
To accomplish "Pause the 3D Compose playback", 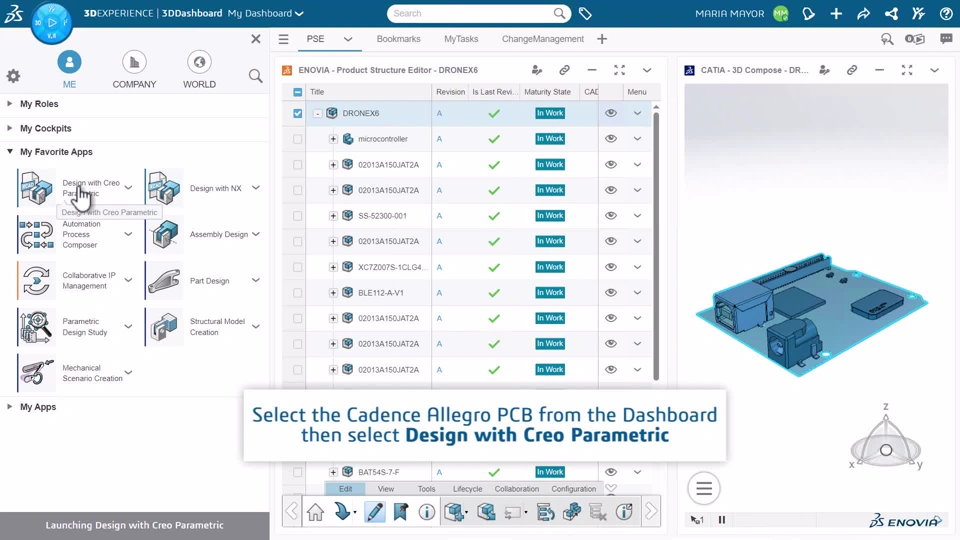I will (x=722, y=520).
